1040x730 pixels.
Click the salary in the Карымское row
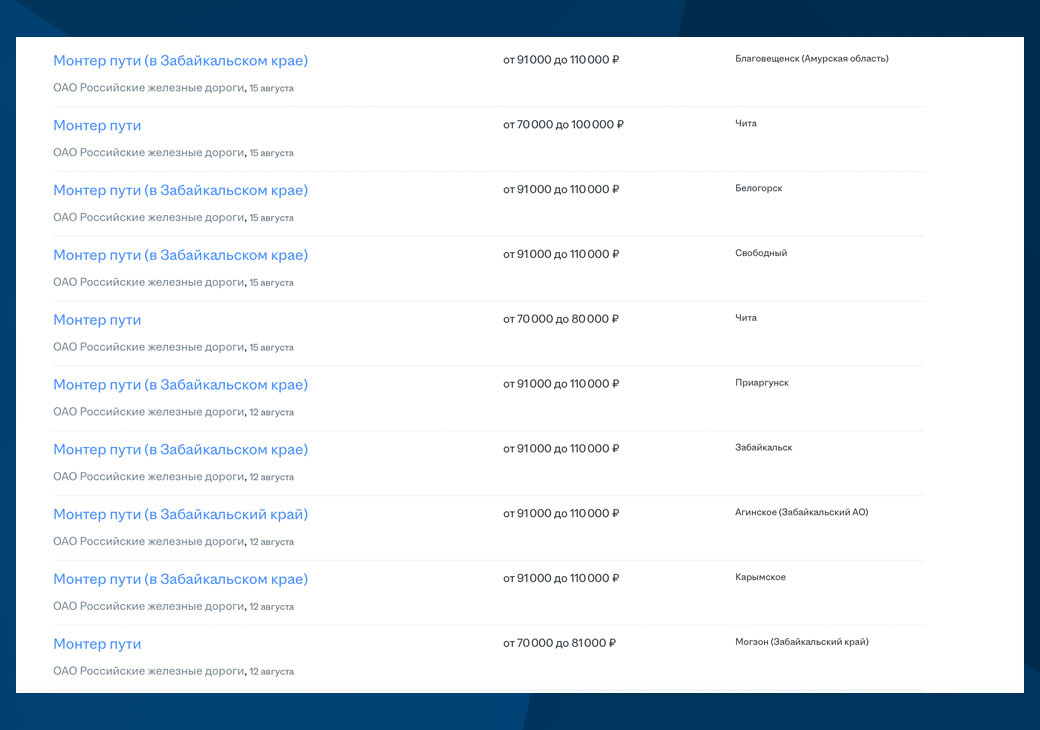(x=560, y=578)
